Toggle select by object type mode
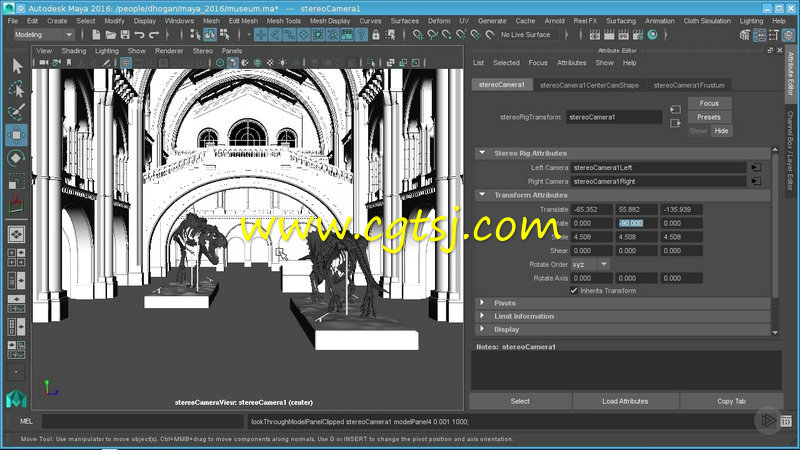Viewport: 800px width, 450px height. pyautogui.click(x=210, y=35)
